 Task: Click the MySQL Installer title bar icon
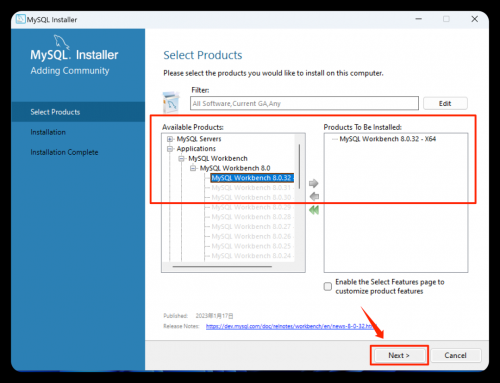(x=21, y=19)
